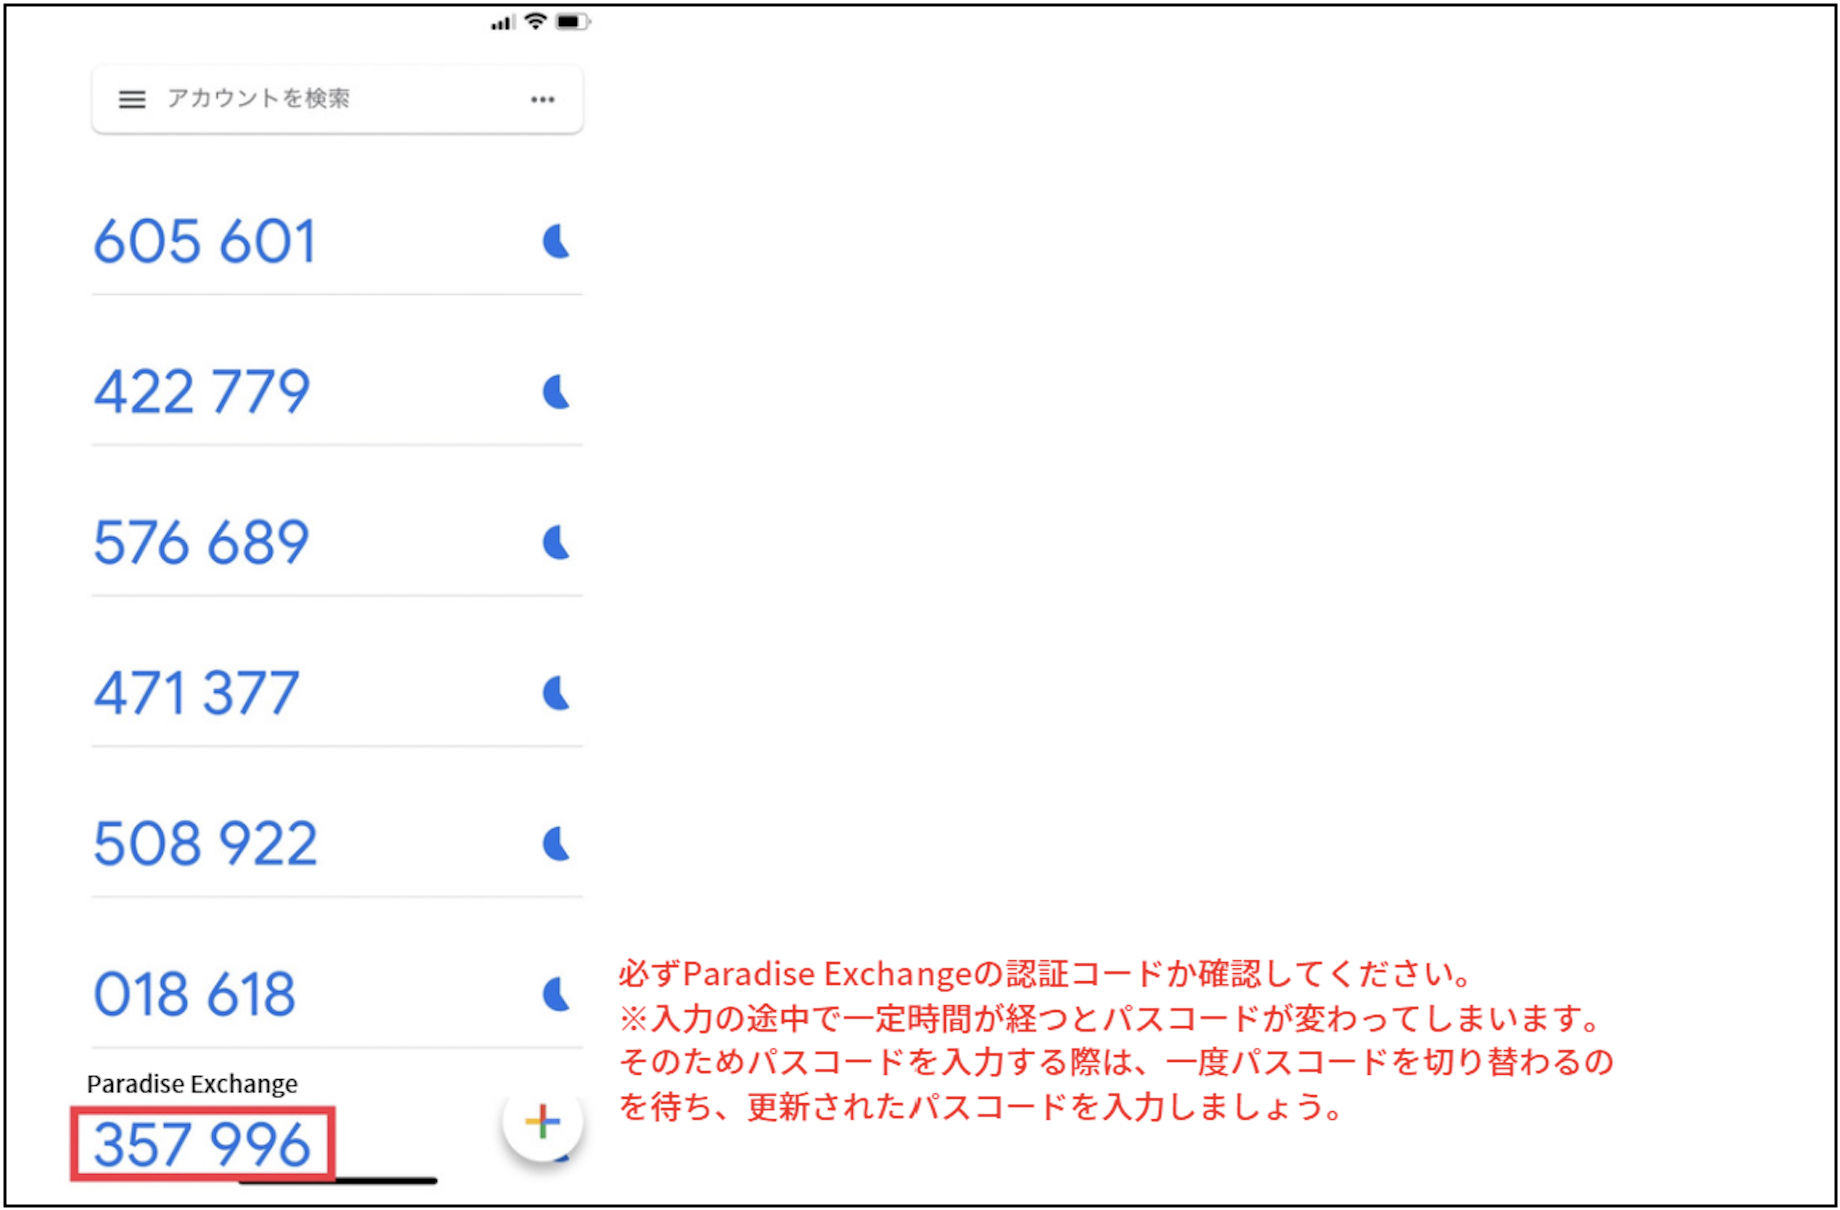Screen dimensions: 1840x1210
Task: Check the cellular signal bars icon
Action: click(x=502, y=22)
